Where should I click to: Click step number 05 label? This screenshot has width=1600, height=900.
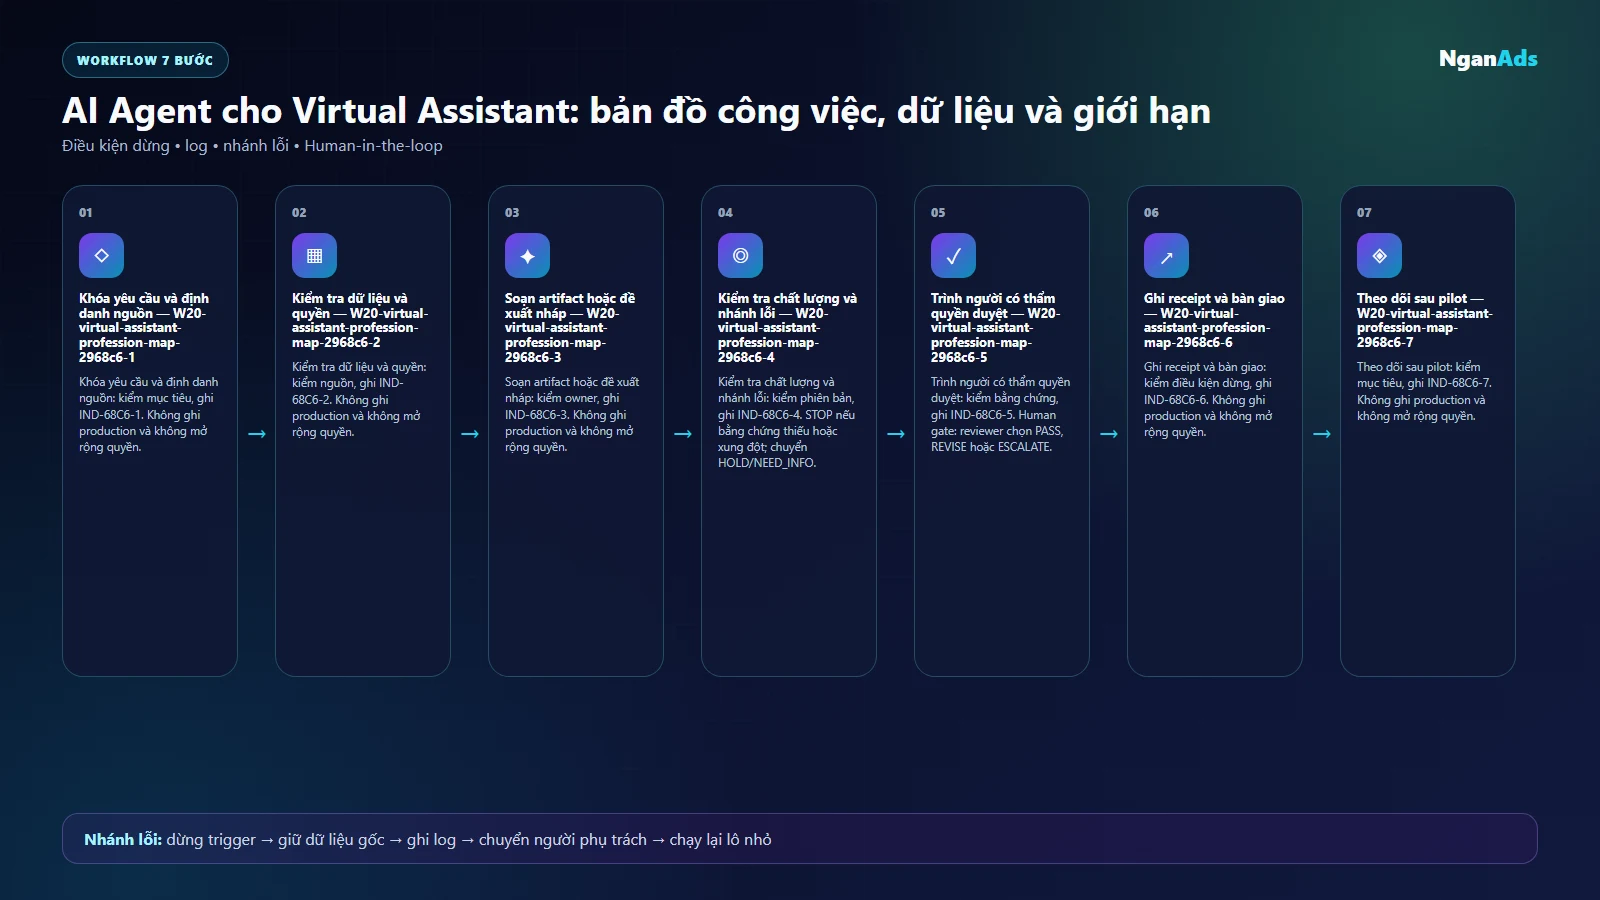(x=938, y=212)
